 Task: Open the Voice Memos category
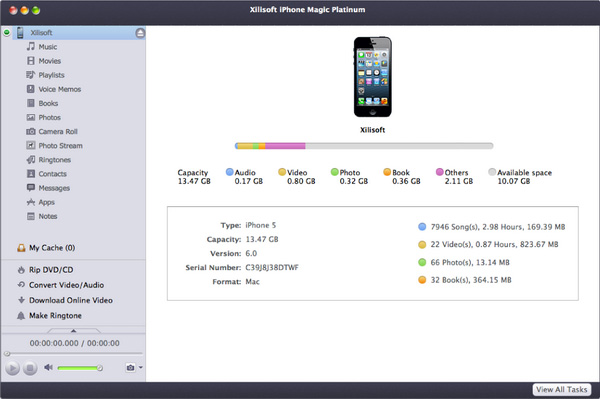pyautogui.click(x=60, y=89)
